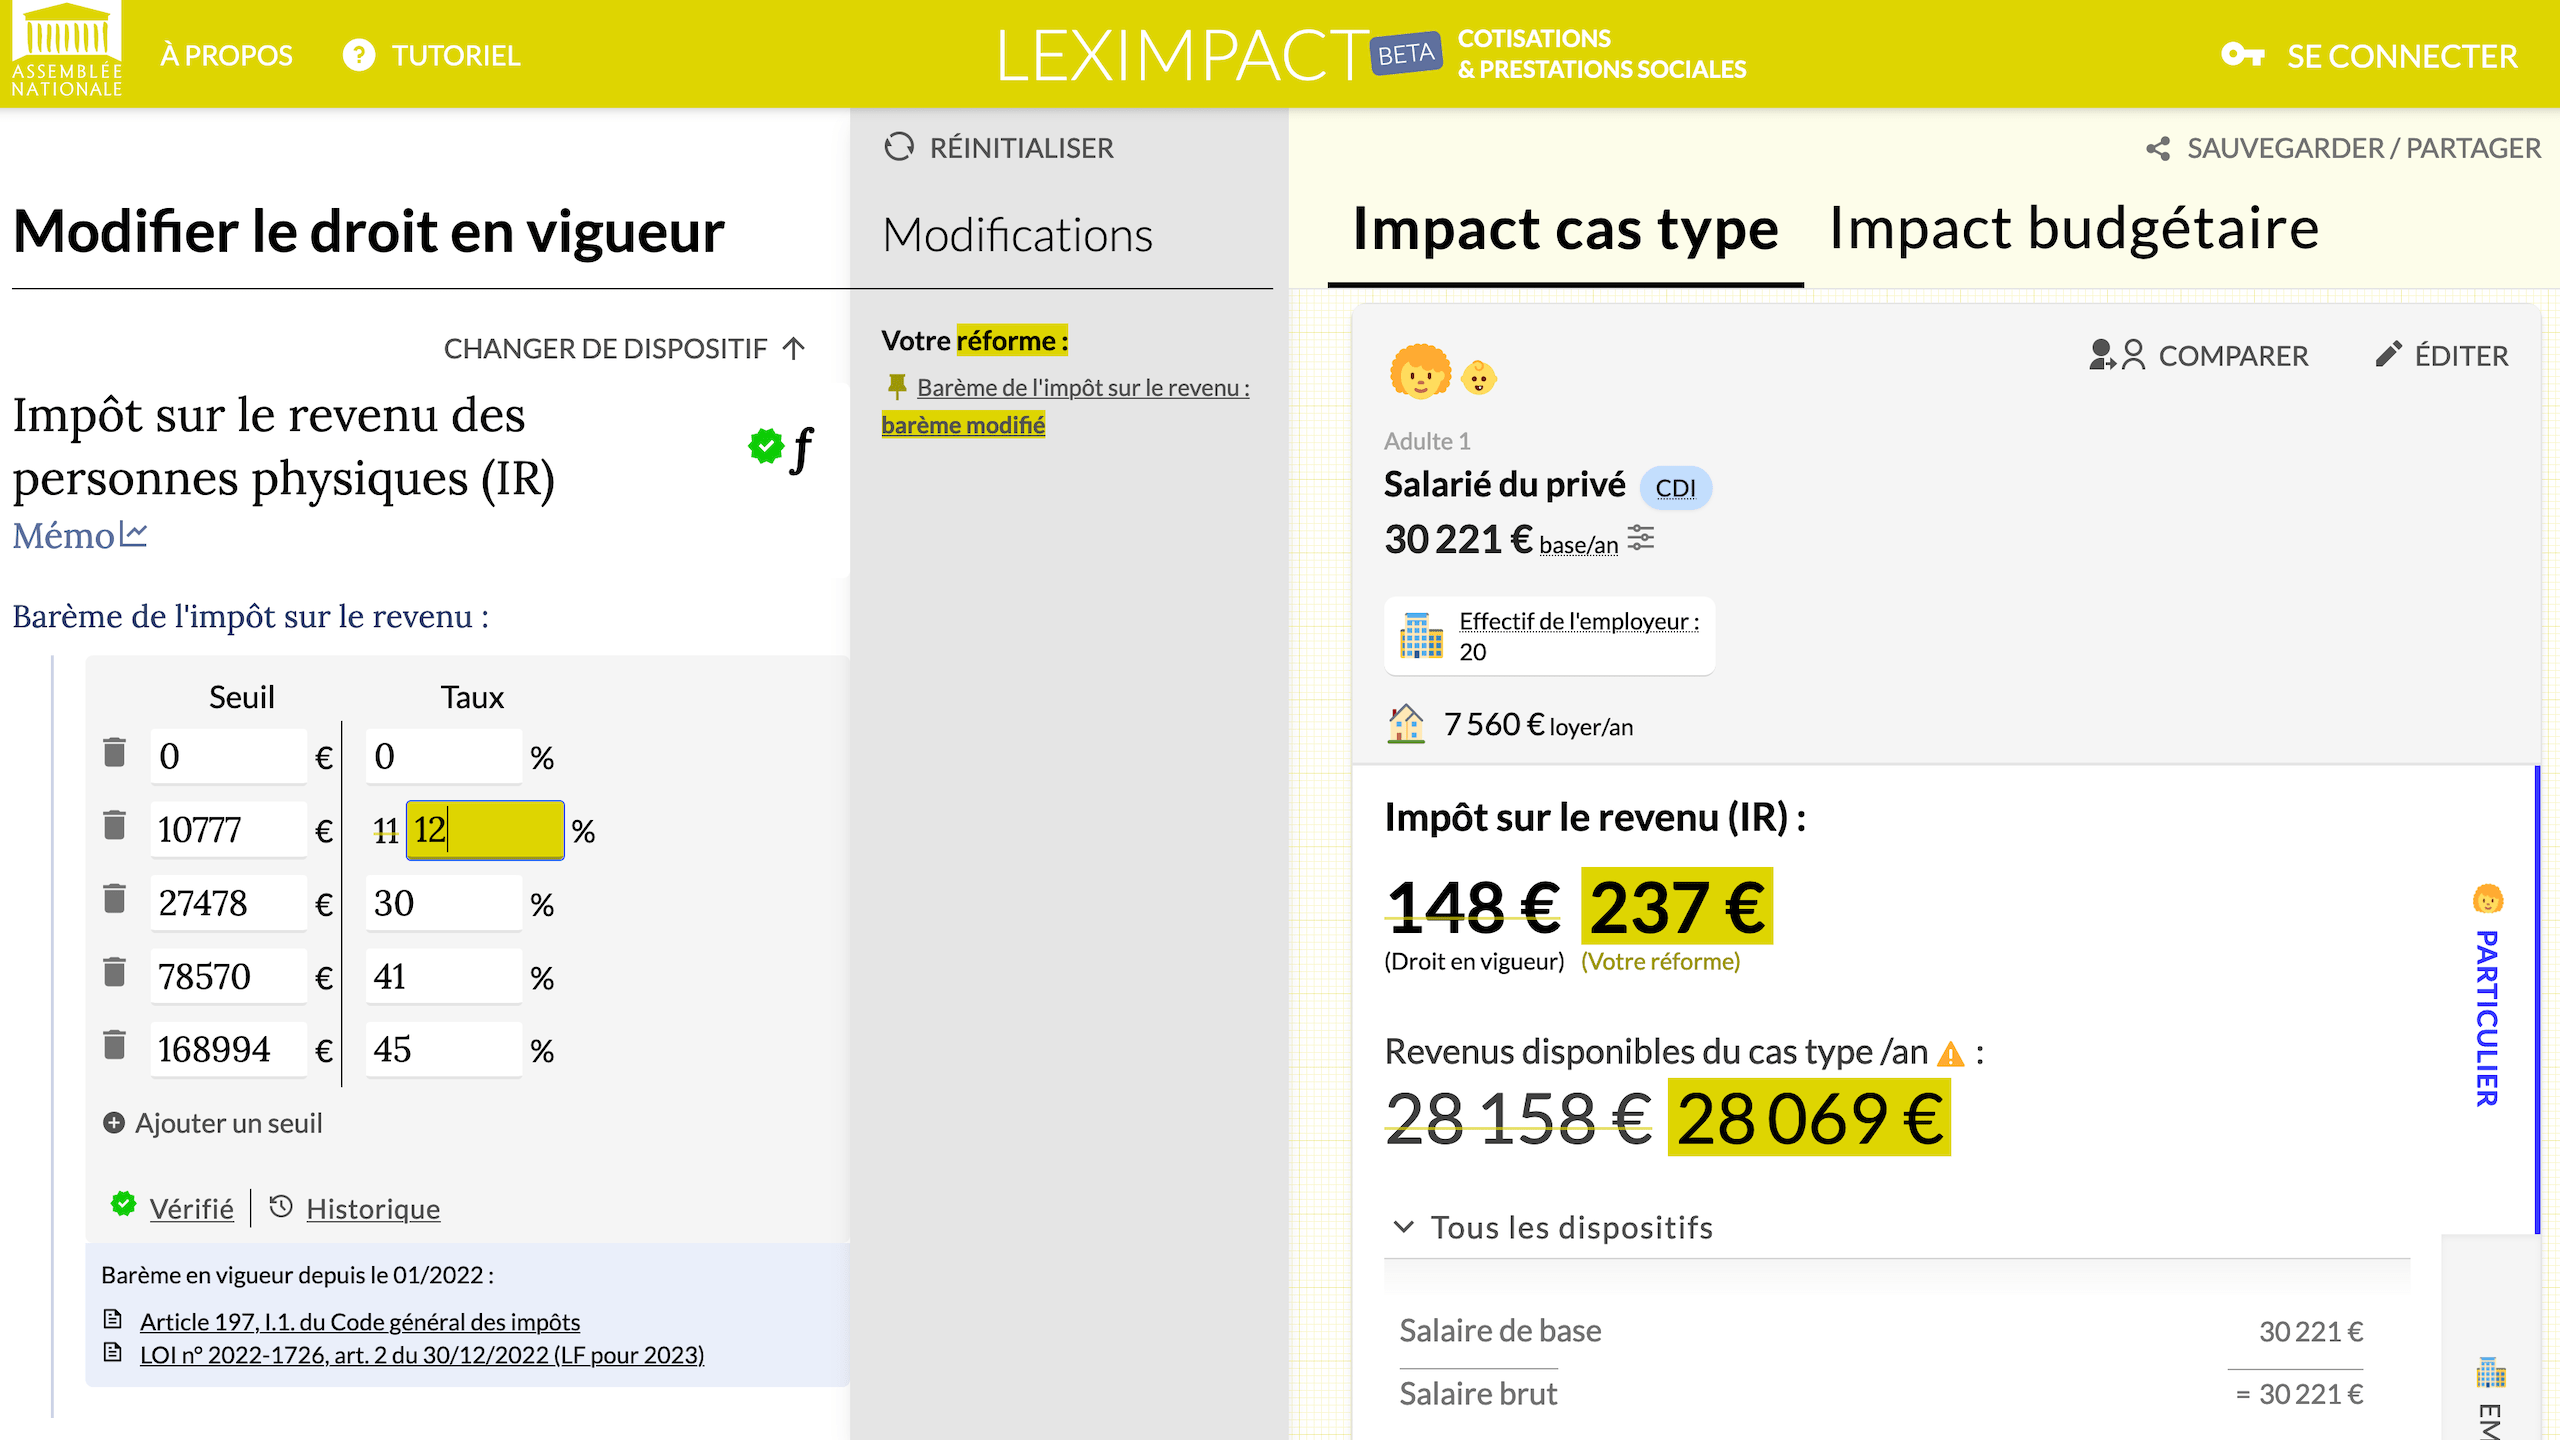Viewport: 2560px width, 1440px height.
Task: Click the blue vertical scrollbar on the right
Action: [x=2537, y=1000]
